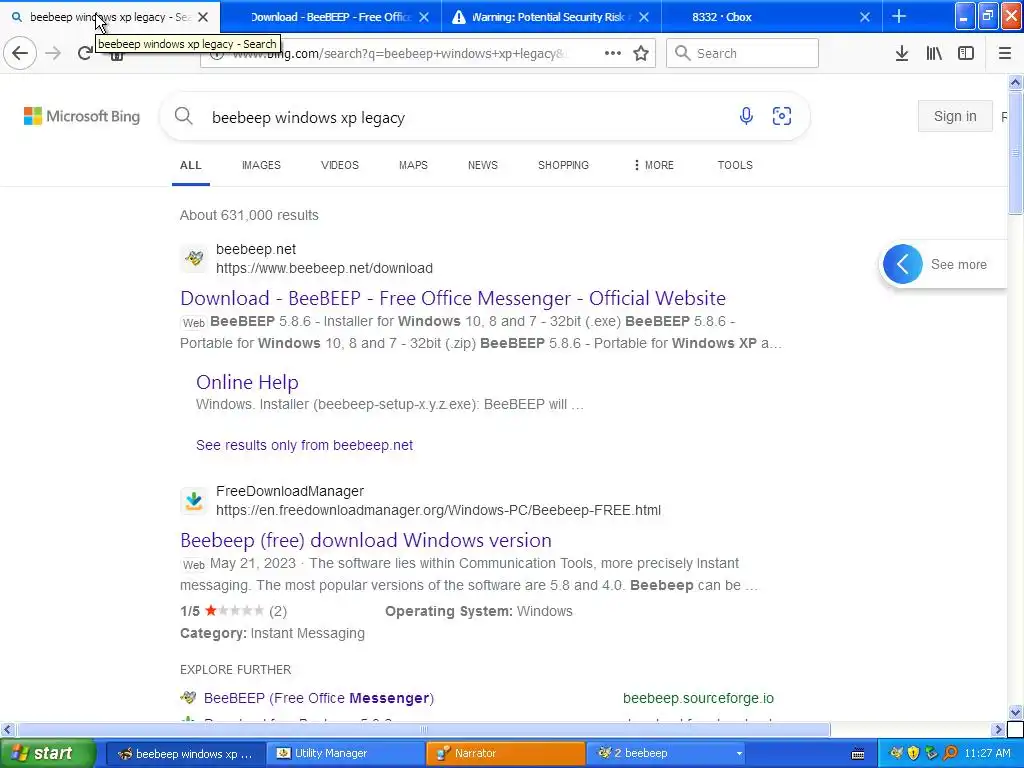Open Beebeep (free) download Windows version result
Viewport: 1024px width, 768px height.
[x=366, y=541]
